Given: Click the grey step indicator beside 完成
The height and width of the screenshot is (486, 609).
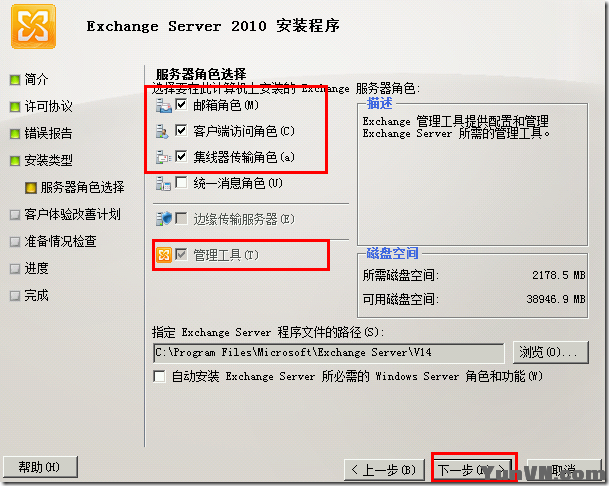Looking at the screenshot, I should (x=15, y=296).
